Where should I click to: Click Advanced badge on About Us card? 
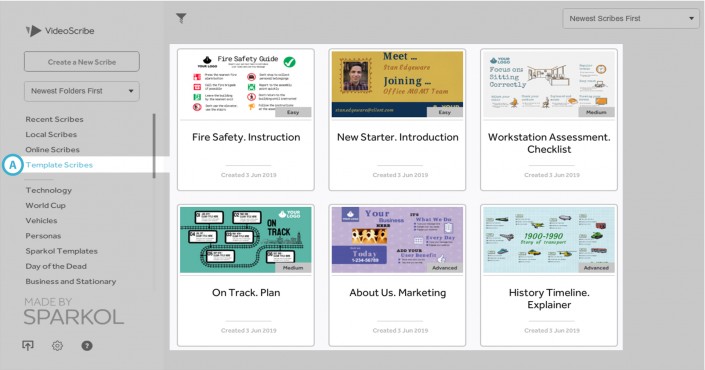coord(445,267)
